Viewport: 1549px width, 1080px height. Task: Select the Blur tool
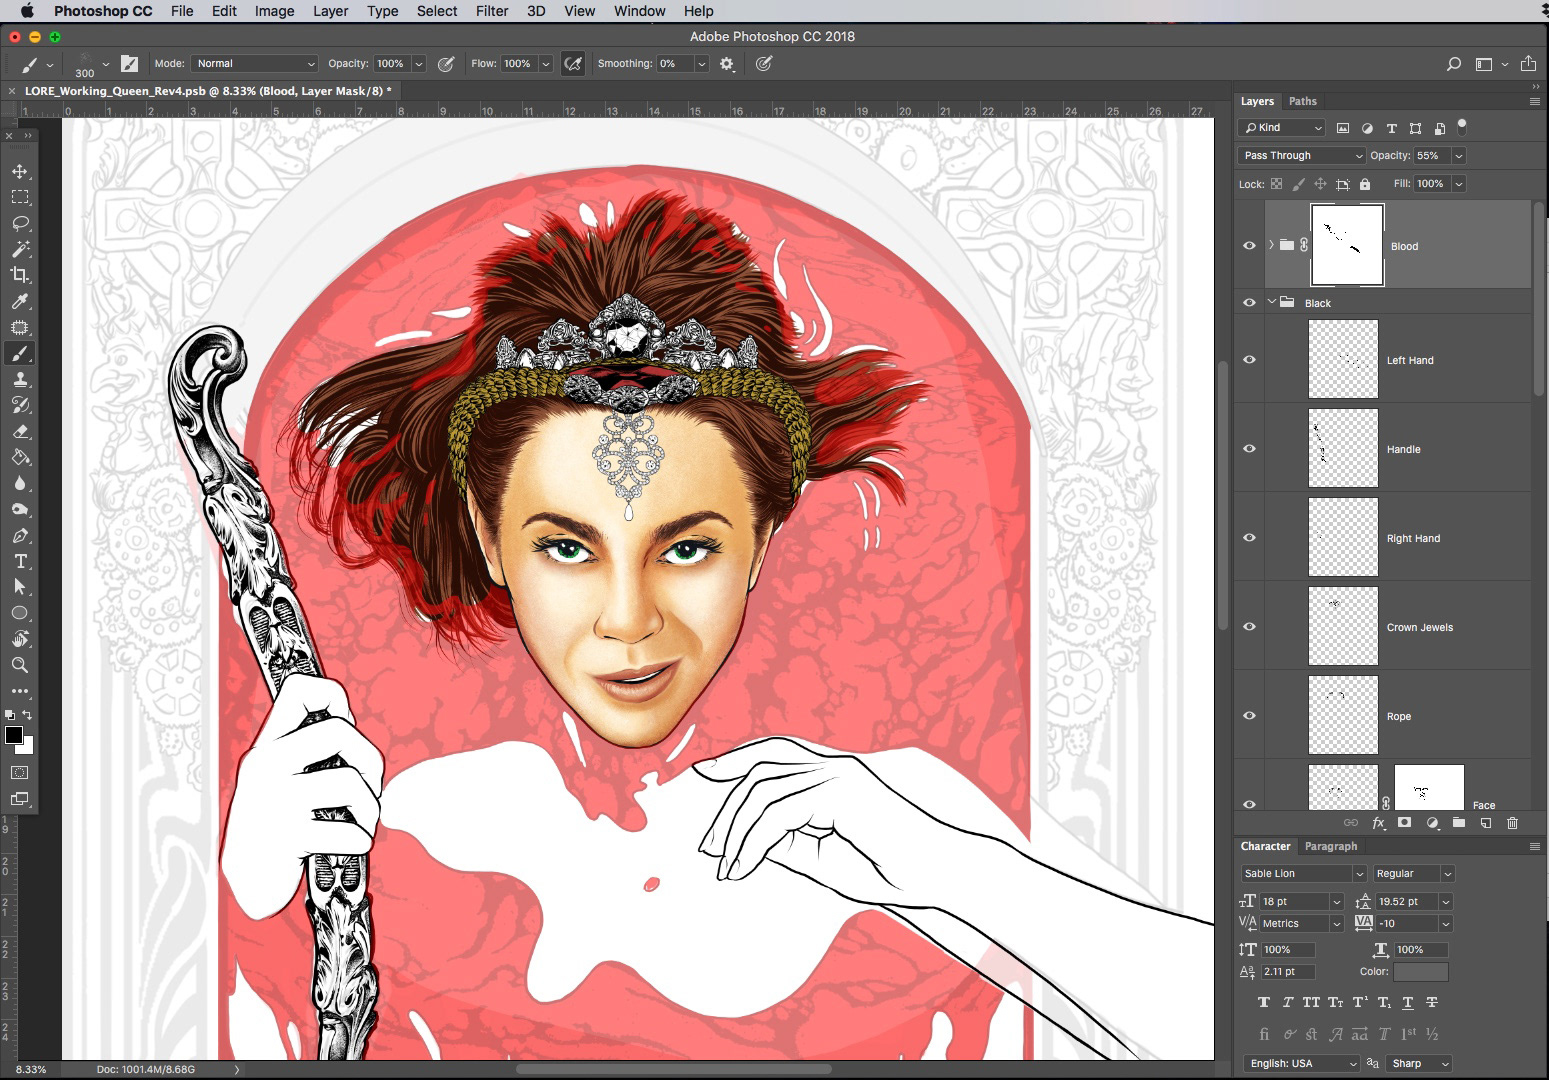20,483
